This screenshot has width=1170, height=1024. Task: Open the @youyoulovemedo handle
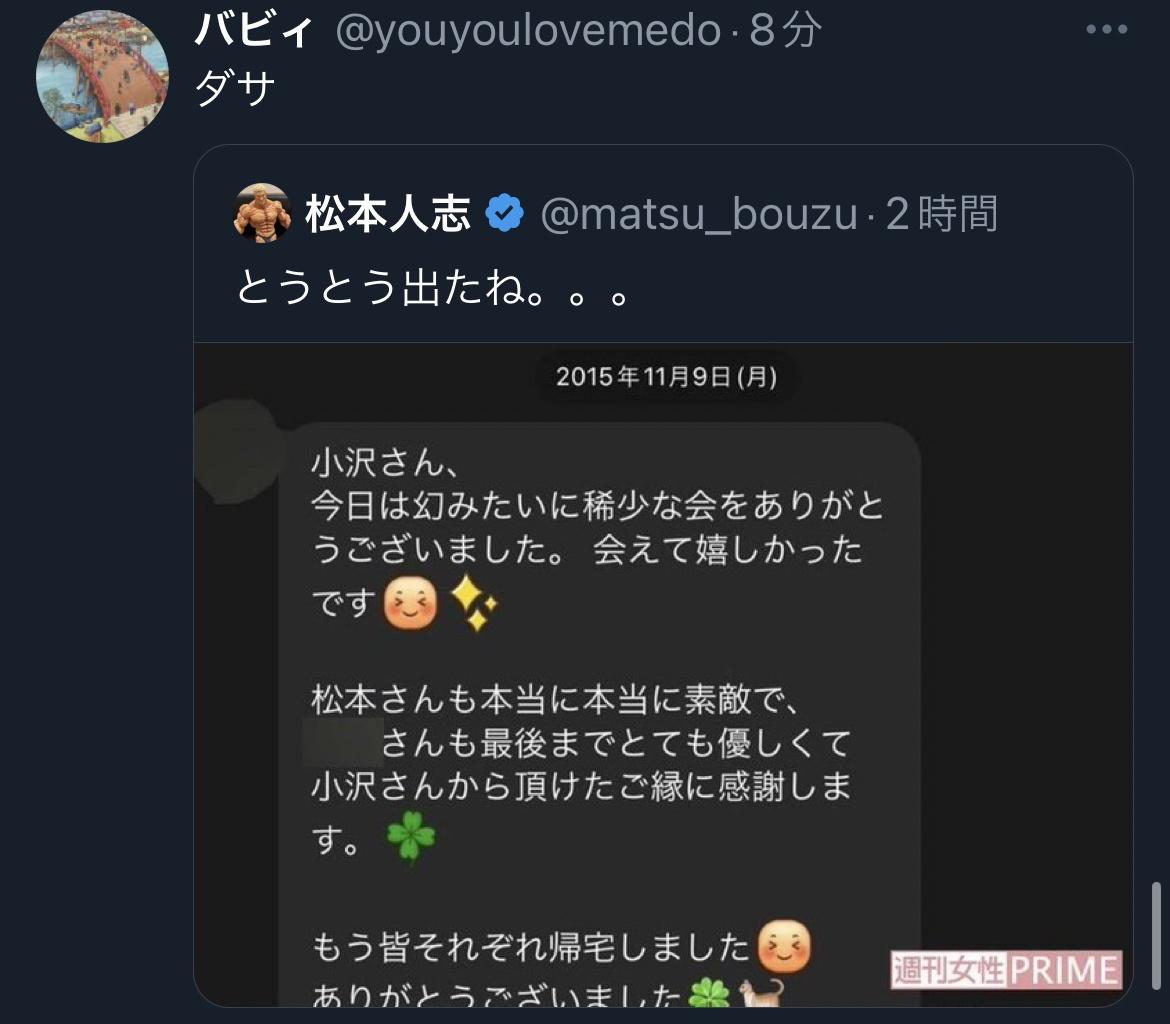528,31
